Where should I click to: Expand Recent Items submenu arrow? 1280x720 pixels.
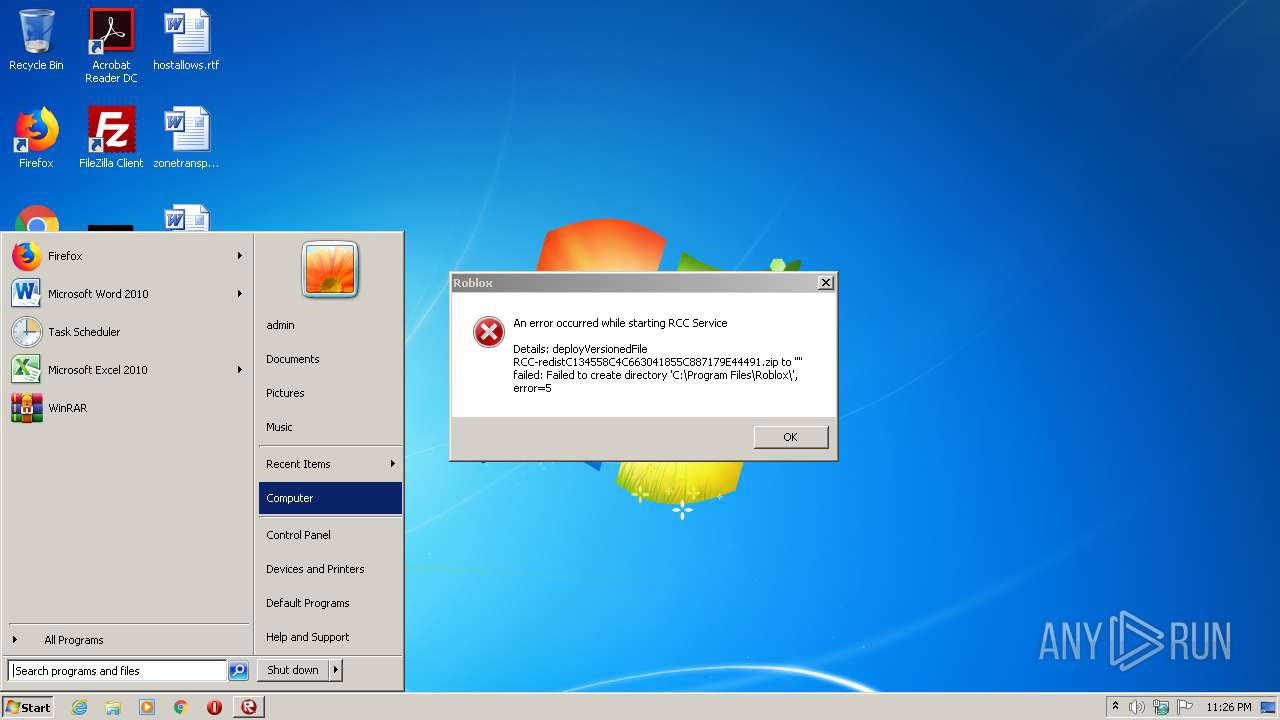click(x=393, y=464)
